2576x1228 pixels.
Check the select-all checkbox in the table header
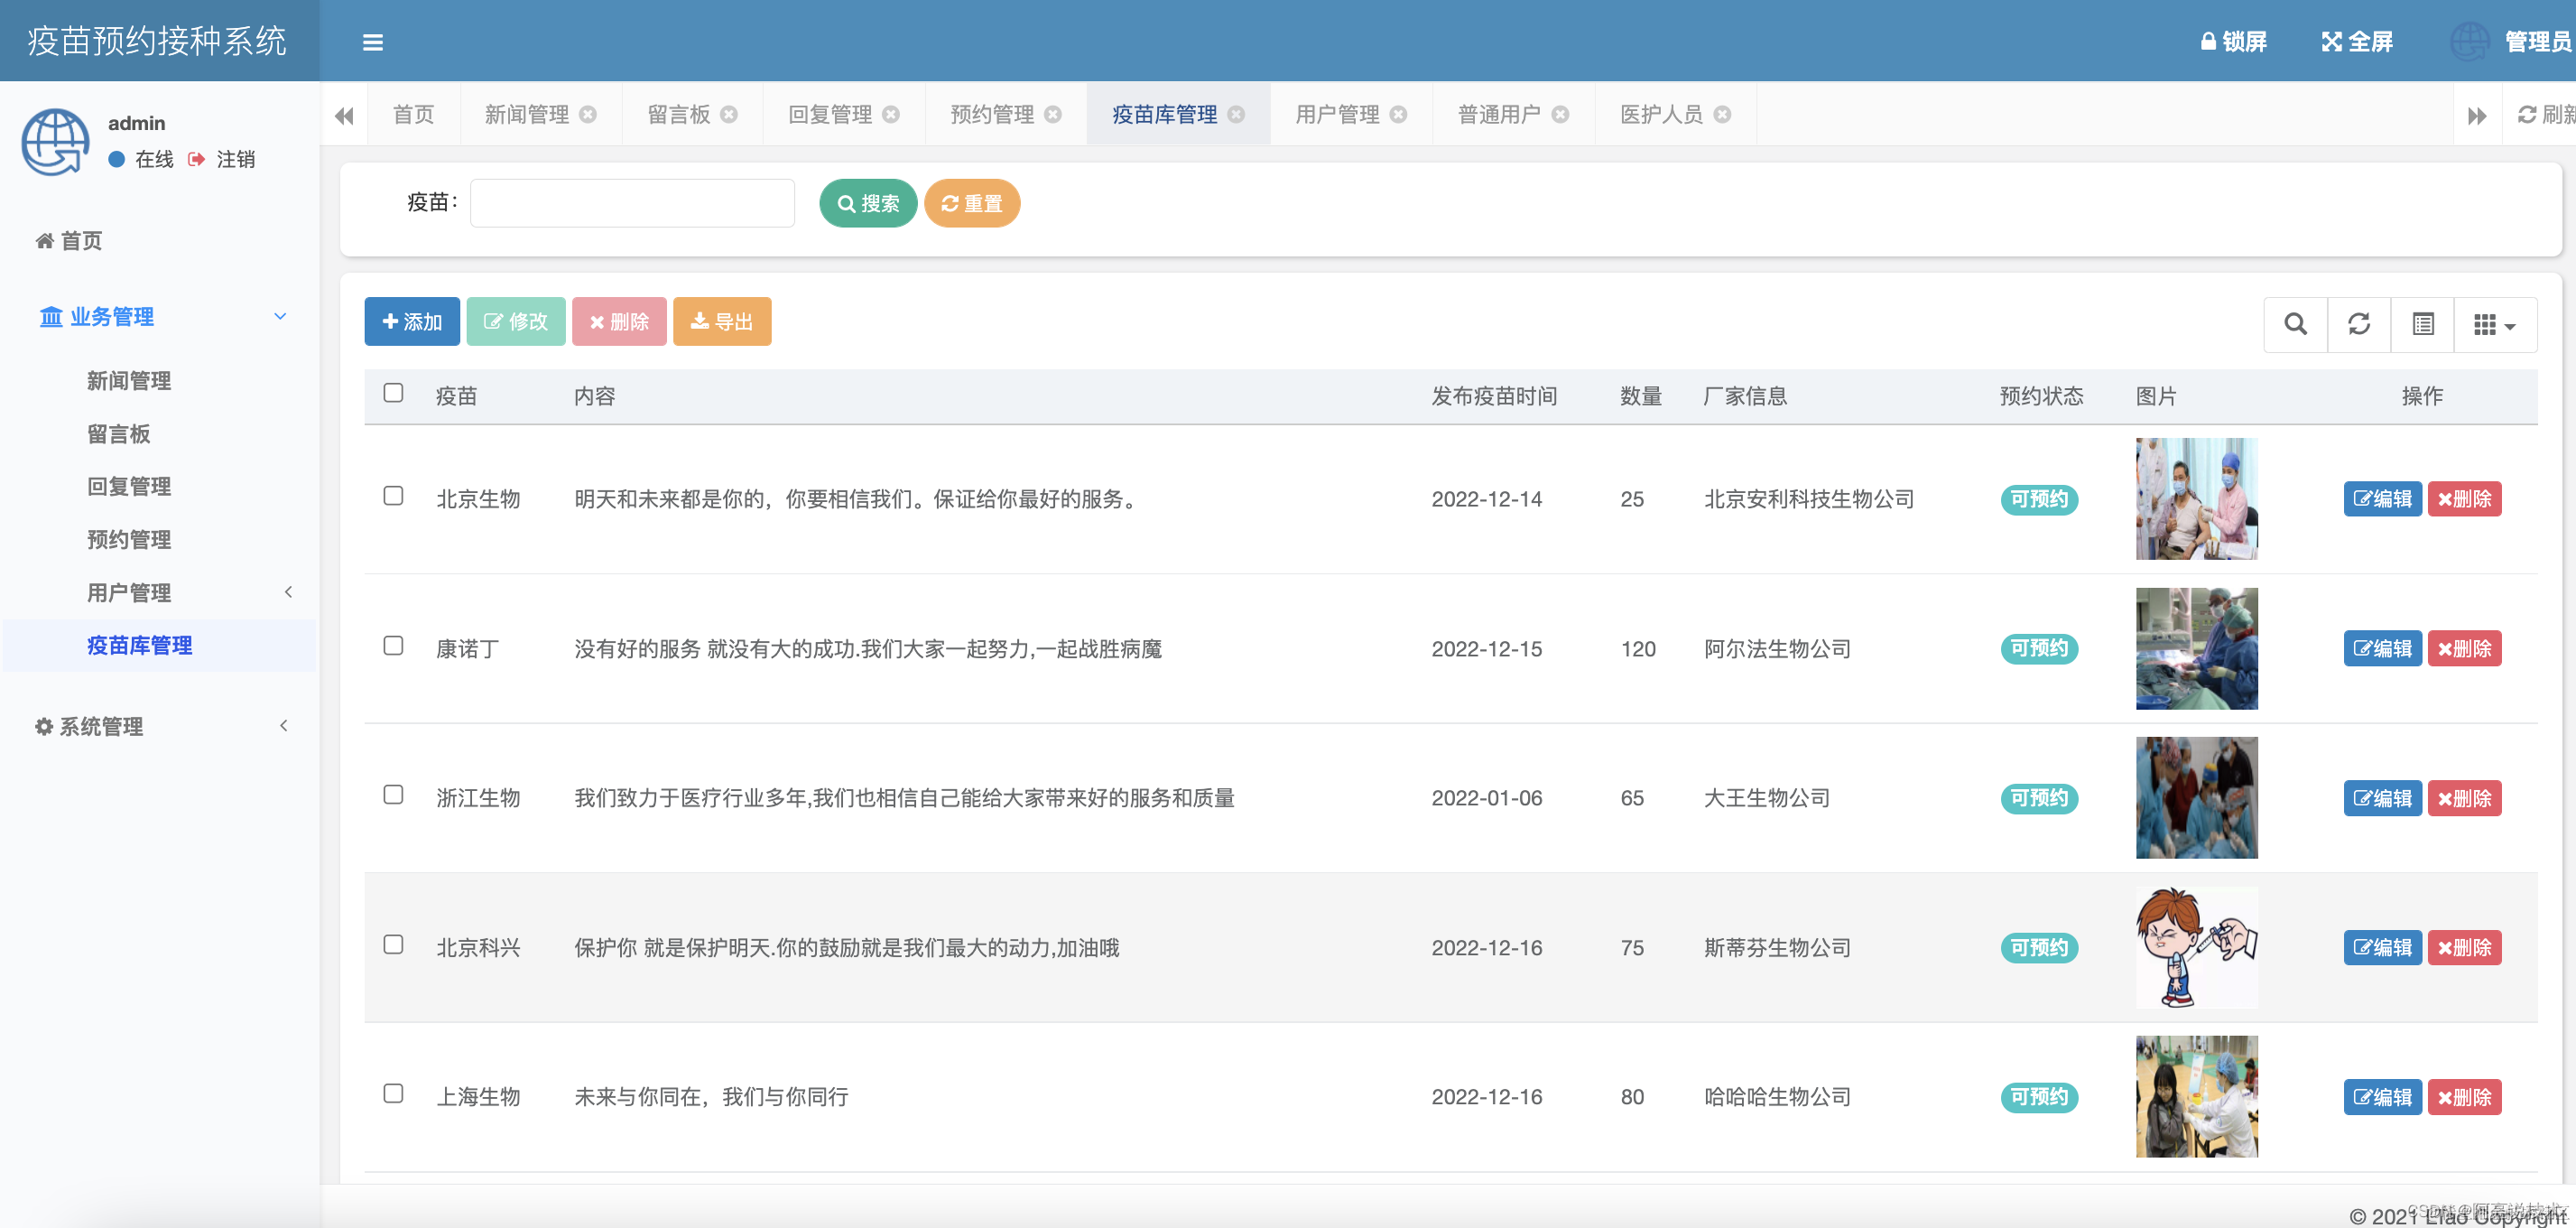point(393,393)
